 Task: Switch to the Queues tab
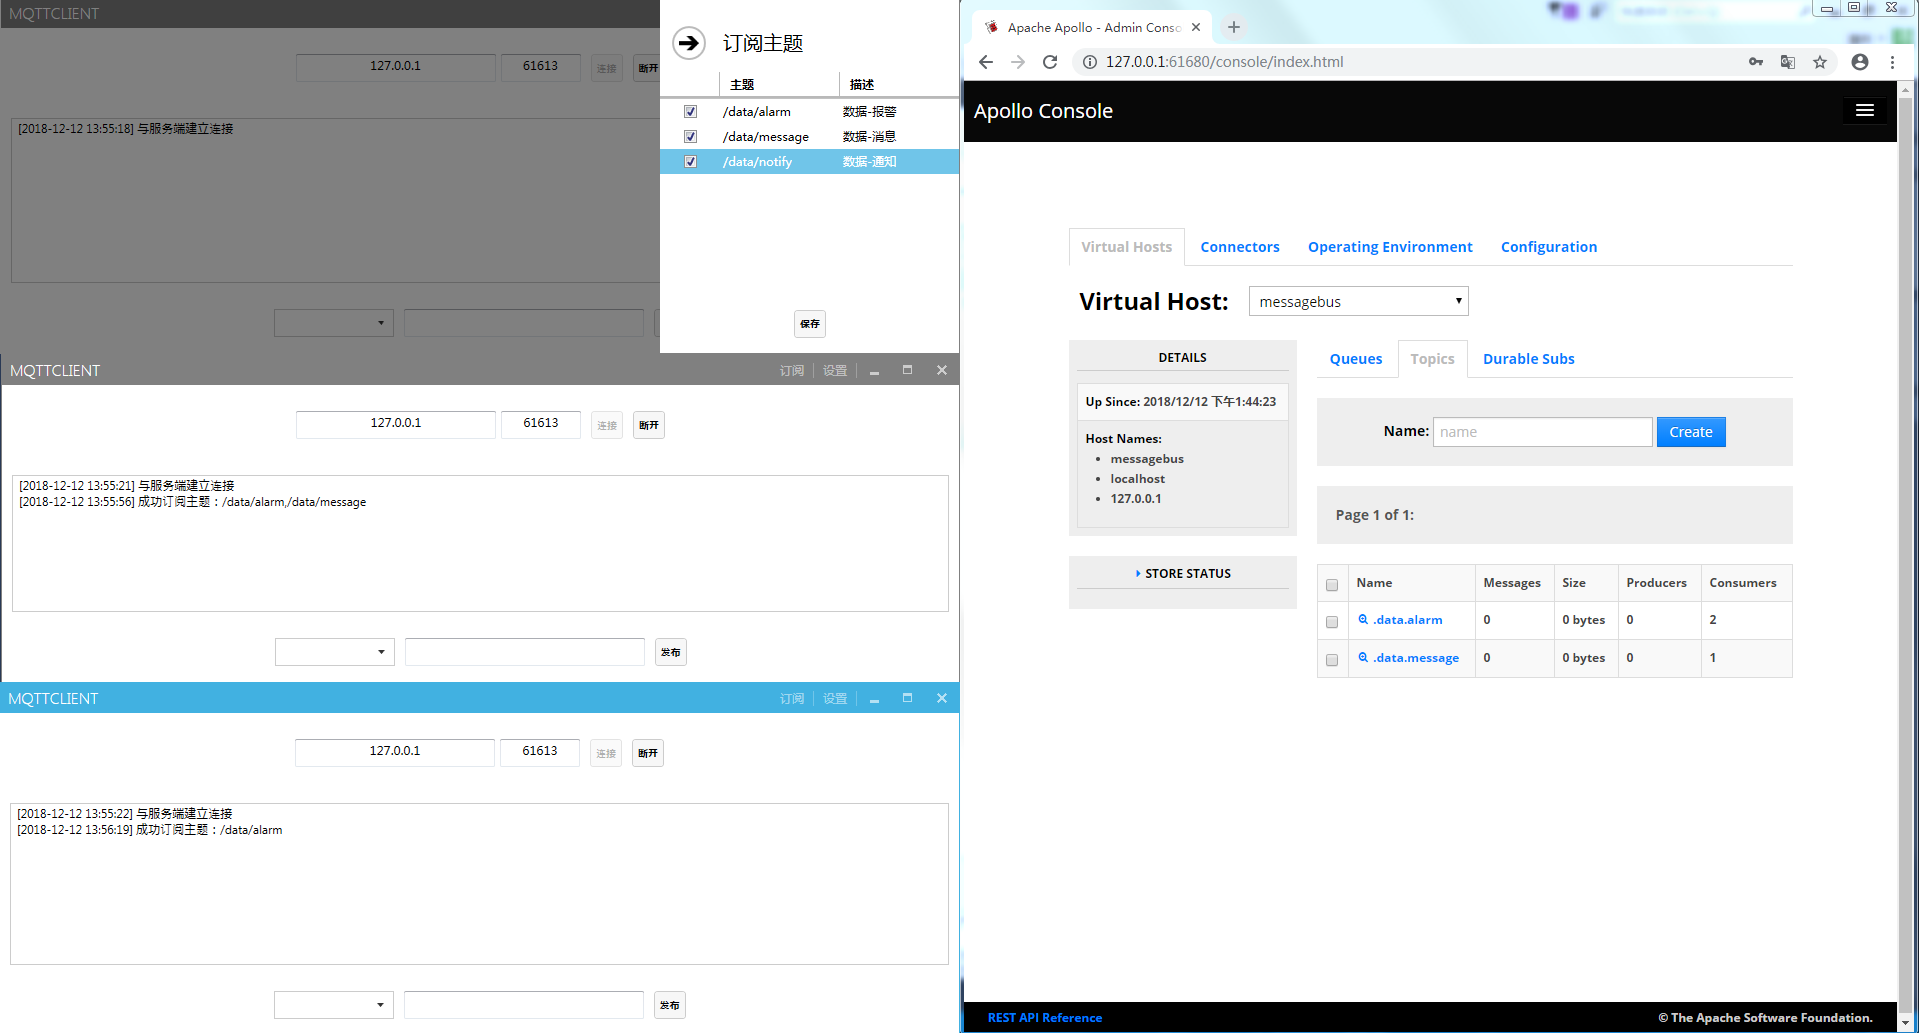pyautogui.click(x=1355, y=358)
